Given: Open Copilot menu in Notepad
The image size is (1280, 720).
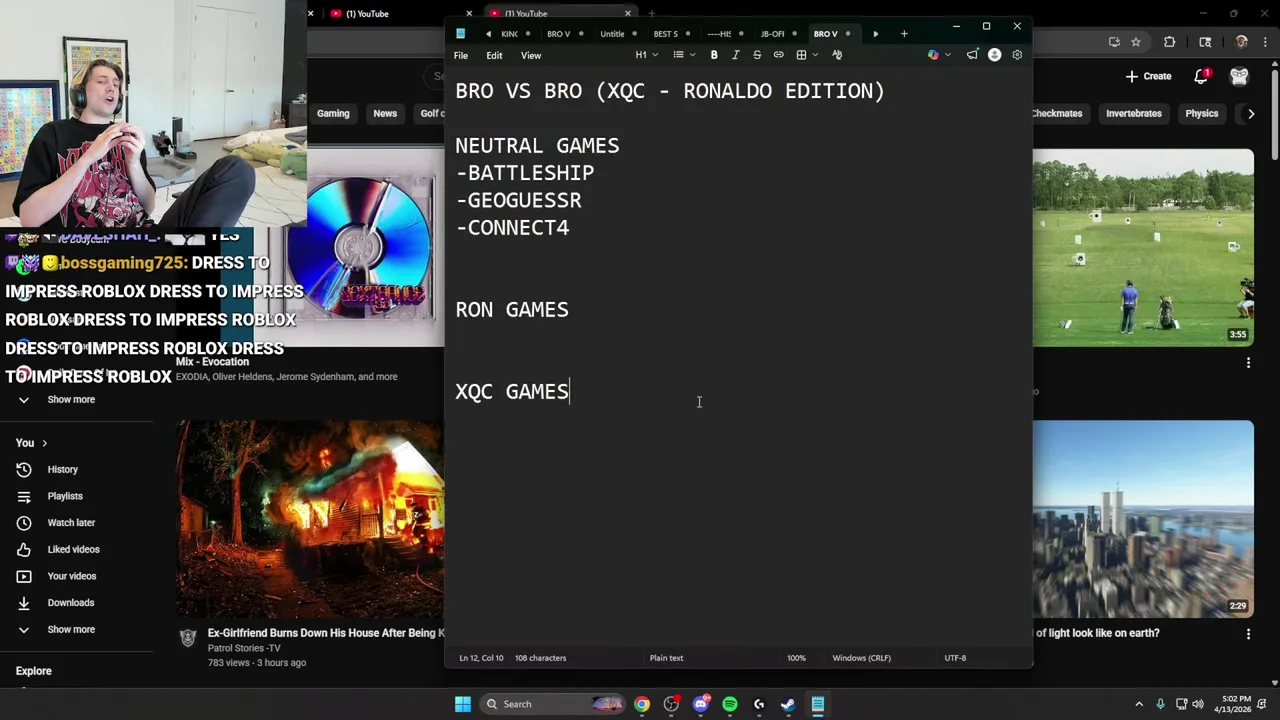Looking at the screenshot, I should pos(937,55).
